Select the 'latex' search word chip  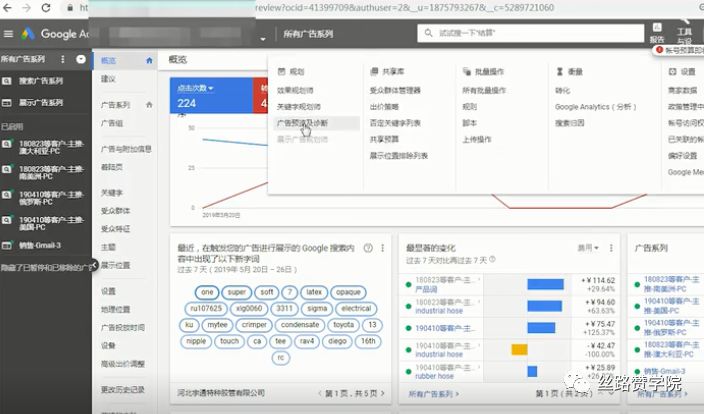[314, 292]
